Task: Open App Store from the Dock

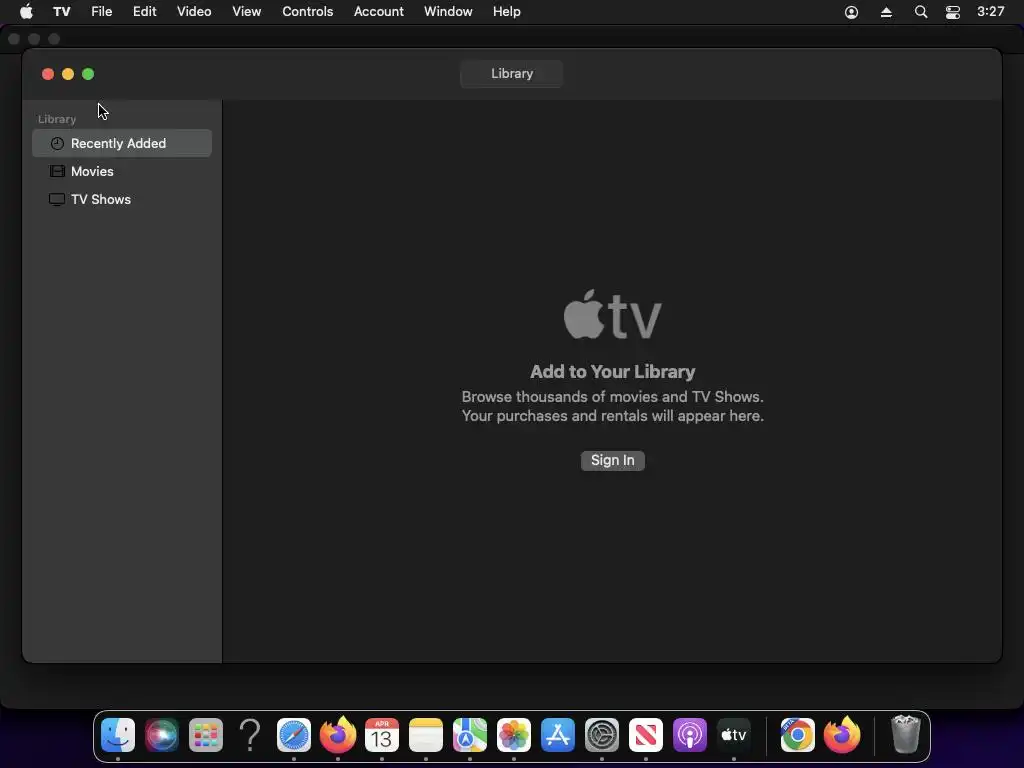Action: click(x=558, y=735)
